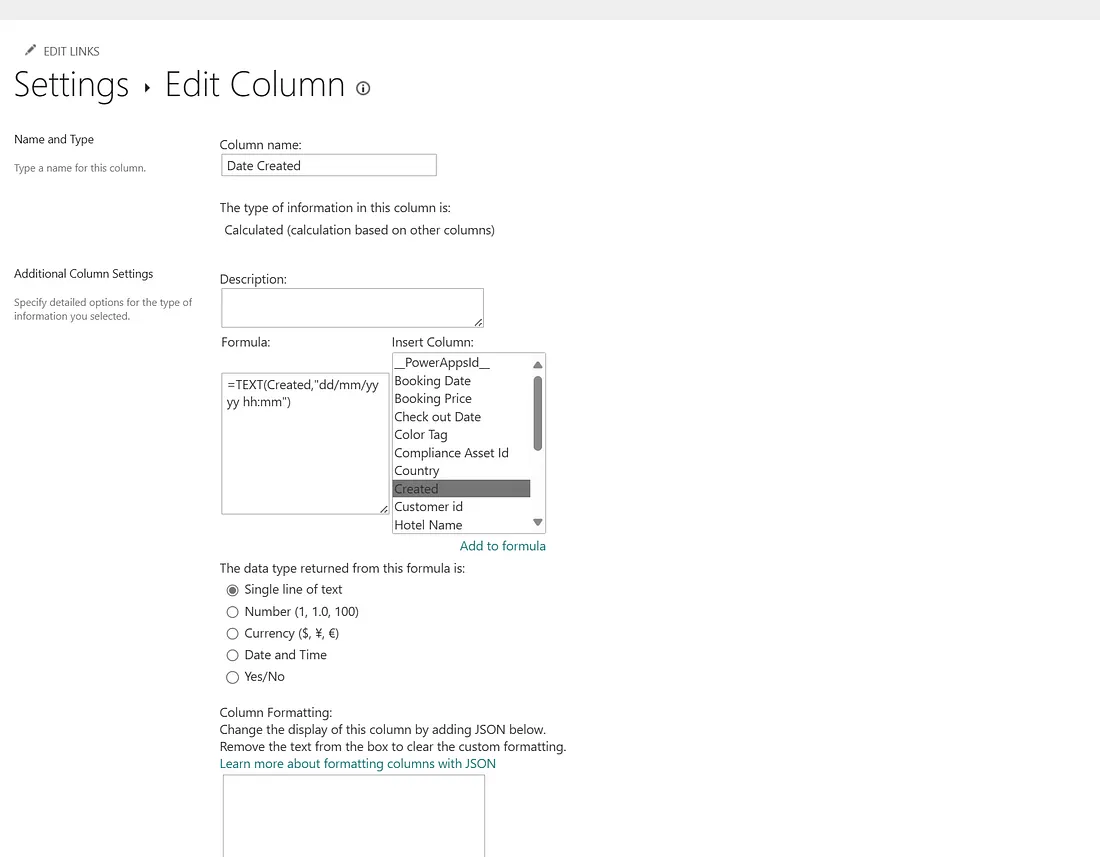Image resolution: width=1100 pixels, height=857 pixels.
Task: Choose Check out Date from column list
Action: (x=437, y=417)
